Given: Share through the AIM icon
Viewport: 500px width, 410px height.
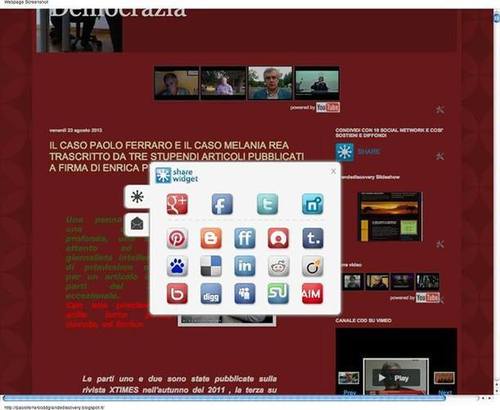Looking at the screenshot, I should 313,294.
